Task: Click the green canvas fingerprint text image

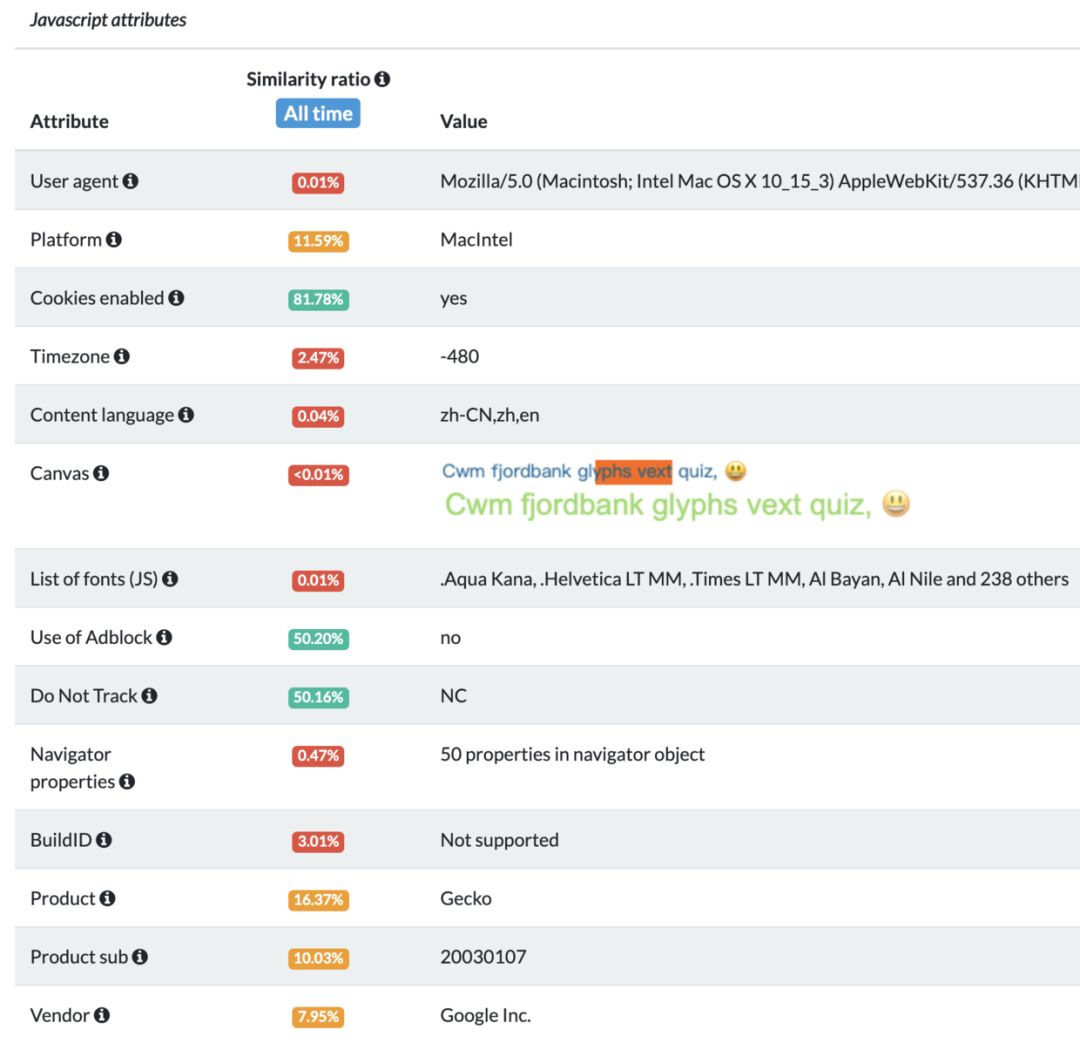Action: (x=677, y=505)
